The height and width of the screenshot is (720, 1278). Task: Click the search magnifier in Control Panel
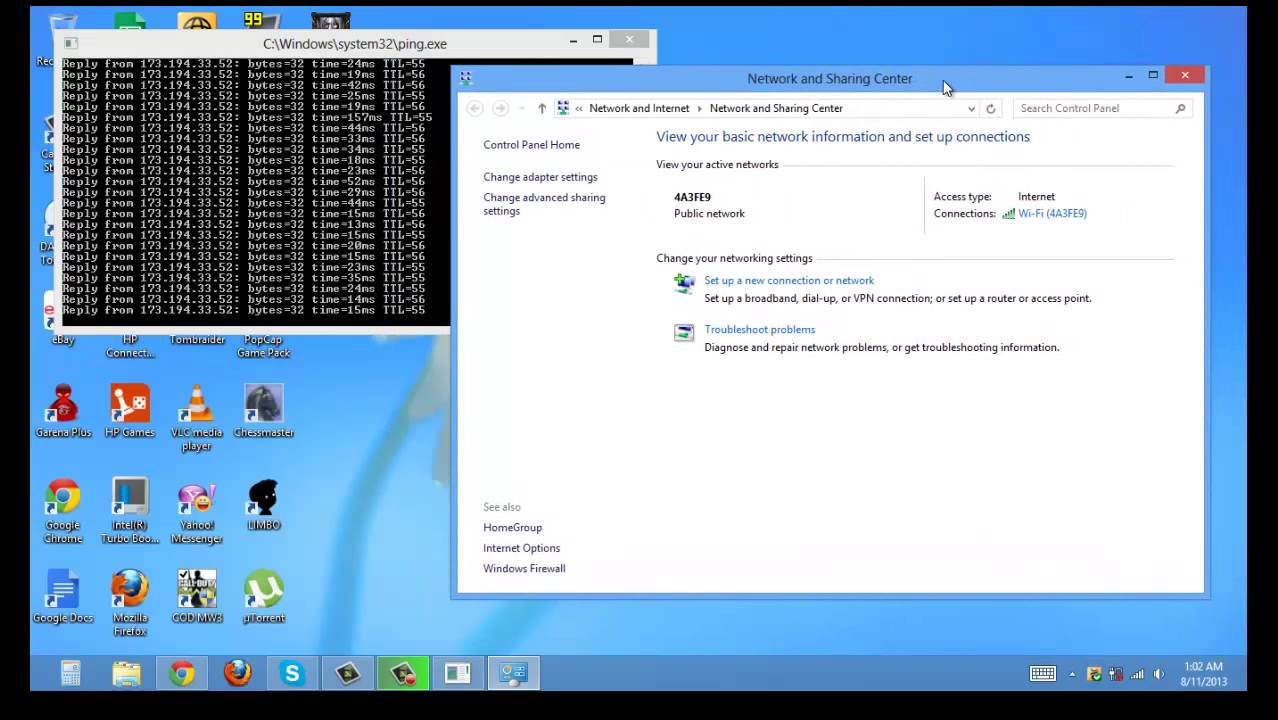(x=1180, y=108)
